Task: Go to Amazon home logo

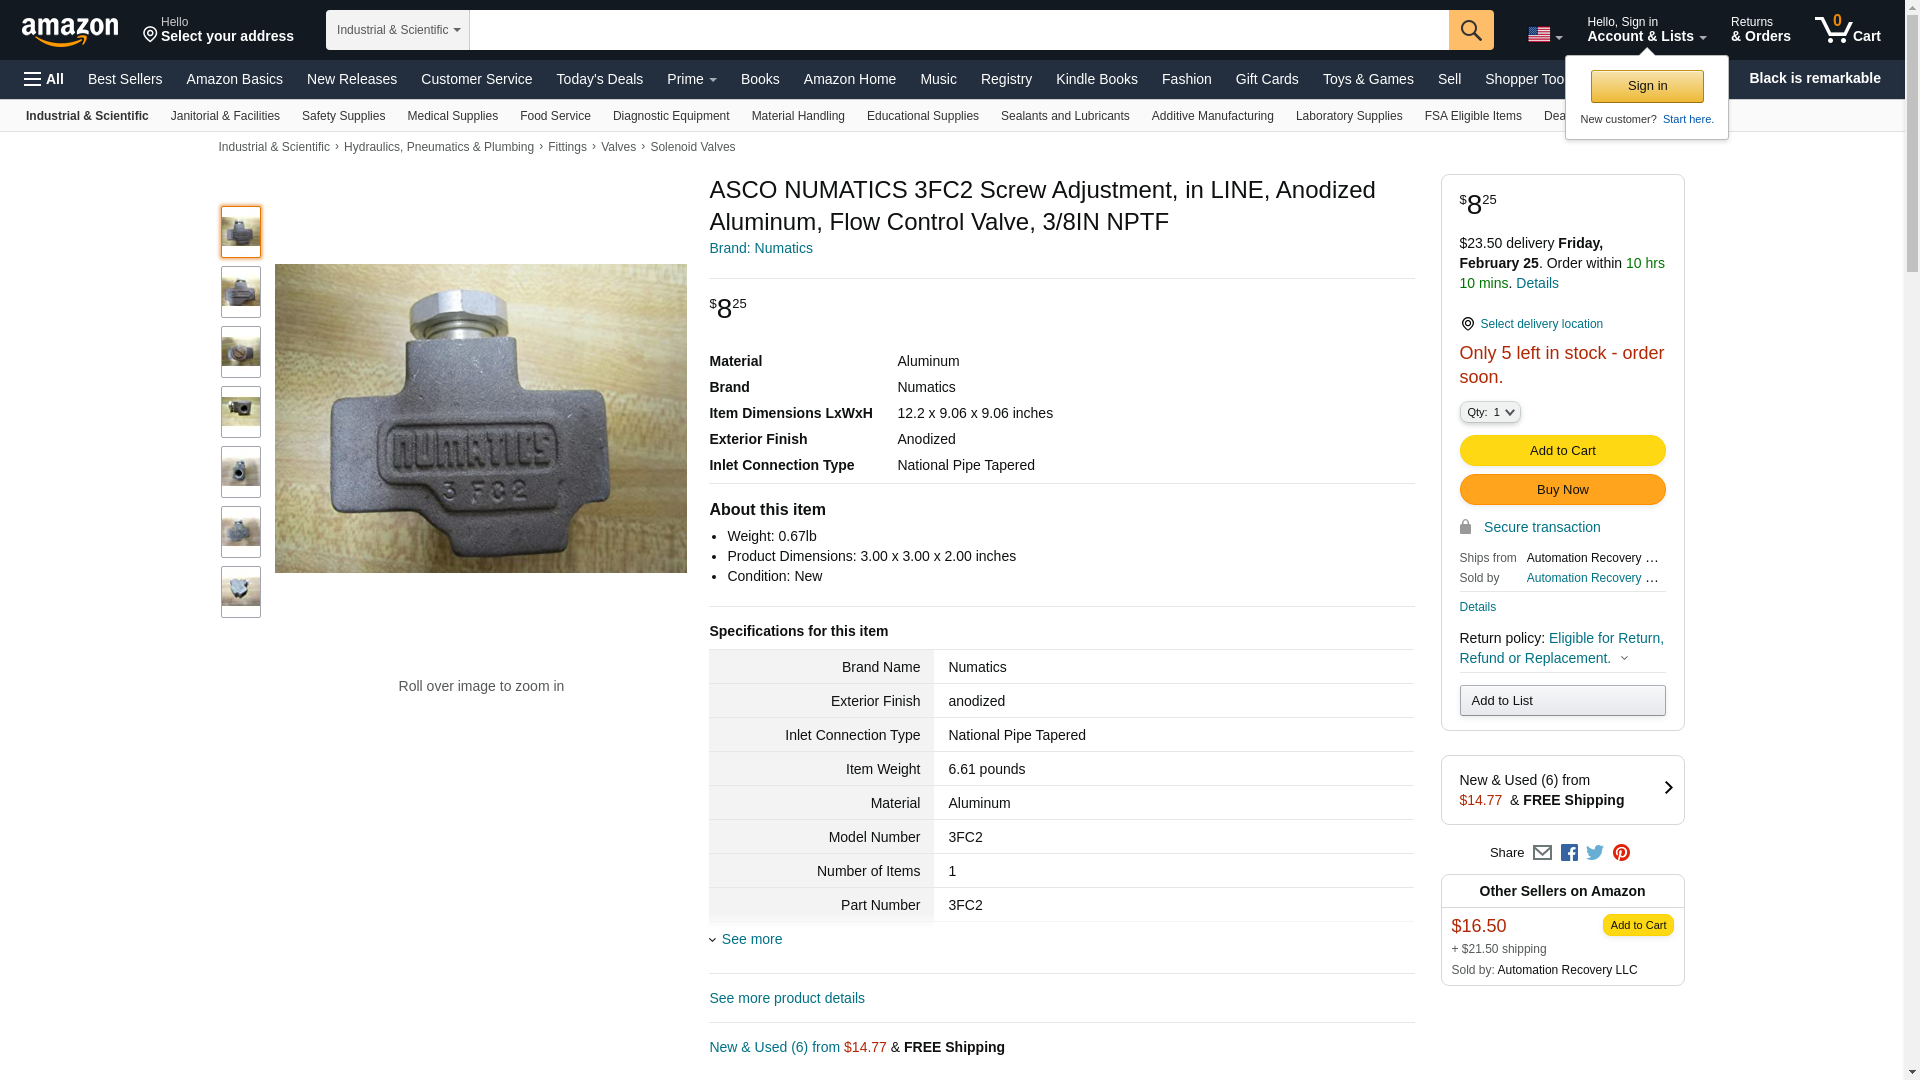Action: pyautogui.click(x=70, y=32)
